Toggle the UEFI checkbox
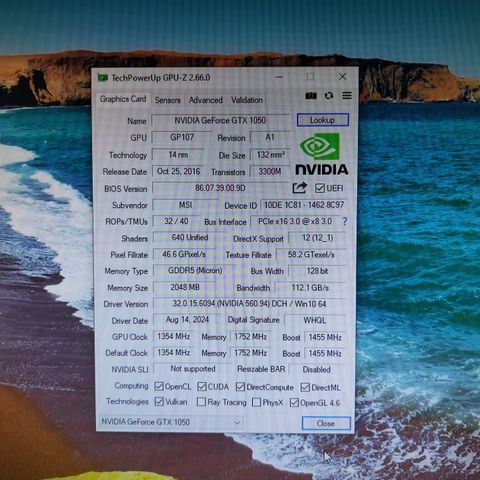 point(319,188)
